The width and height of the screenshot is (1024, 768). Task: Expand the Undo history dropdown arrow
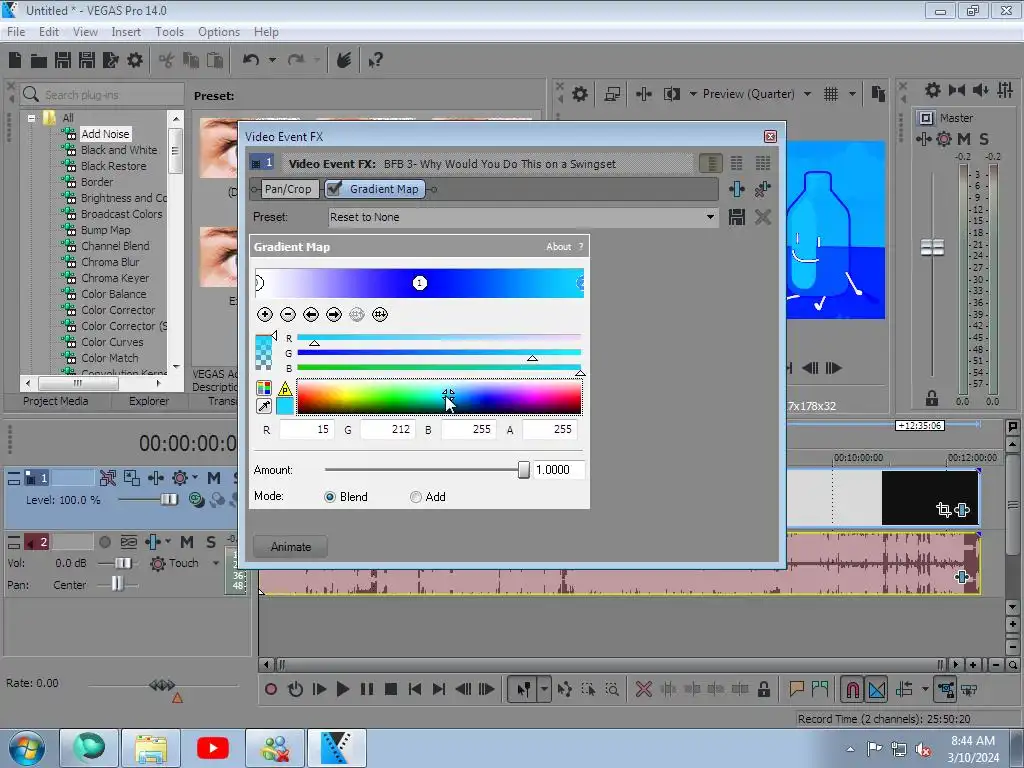[272, 61]
